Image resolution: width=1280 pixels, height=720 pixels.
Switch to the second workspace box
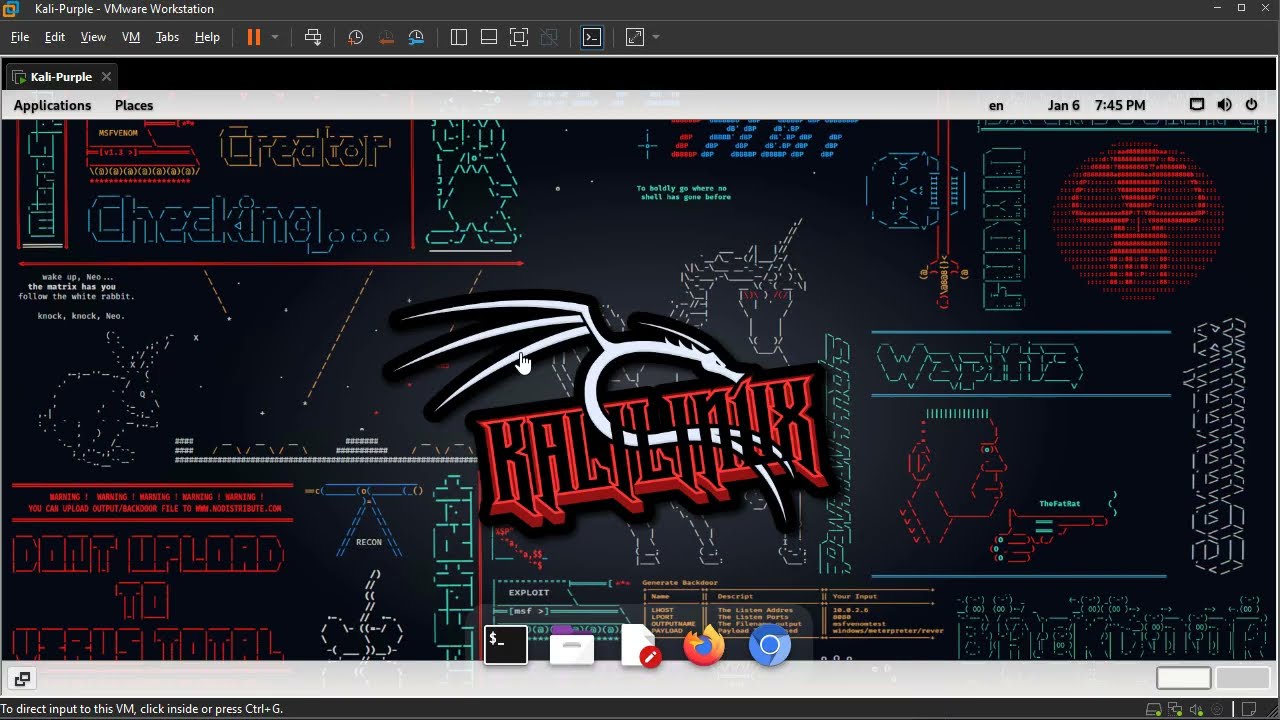click(x=1242, y=678)
